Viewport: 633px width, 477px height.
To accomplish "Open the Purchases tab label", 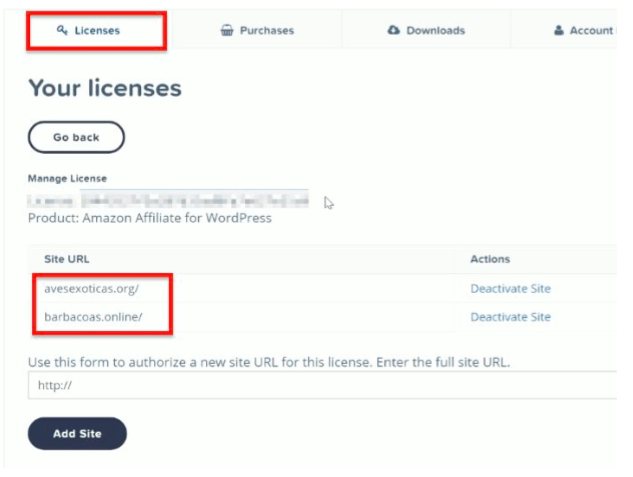I will pos(267,31).
